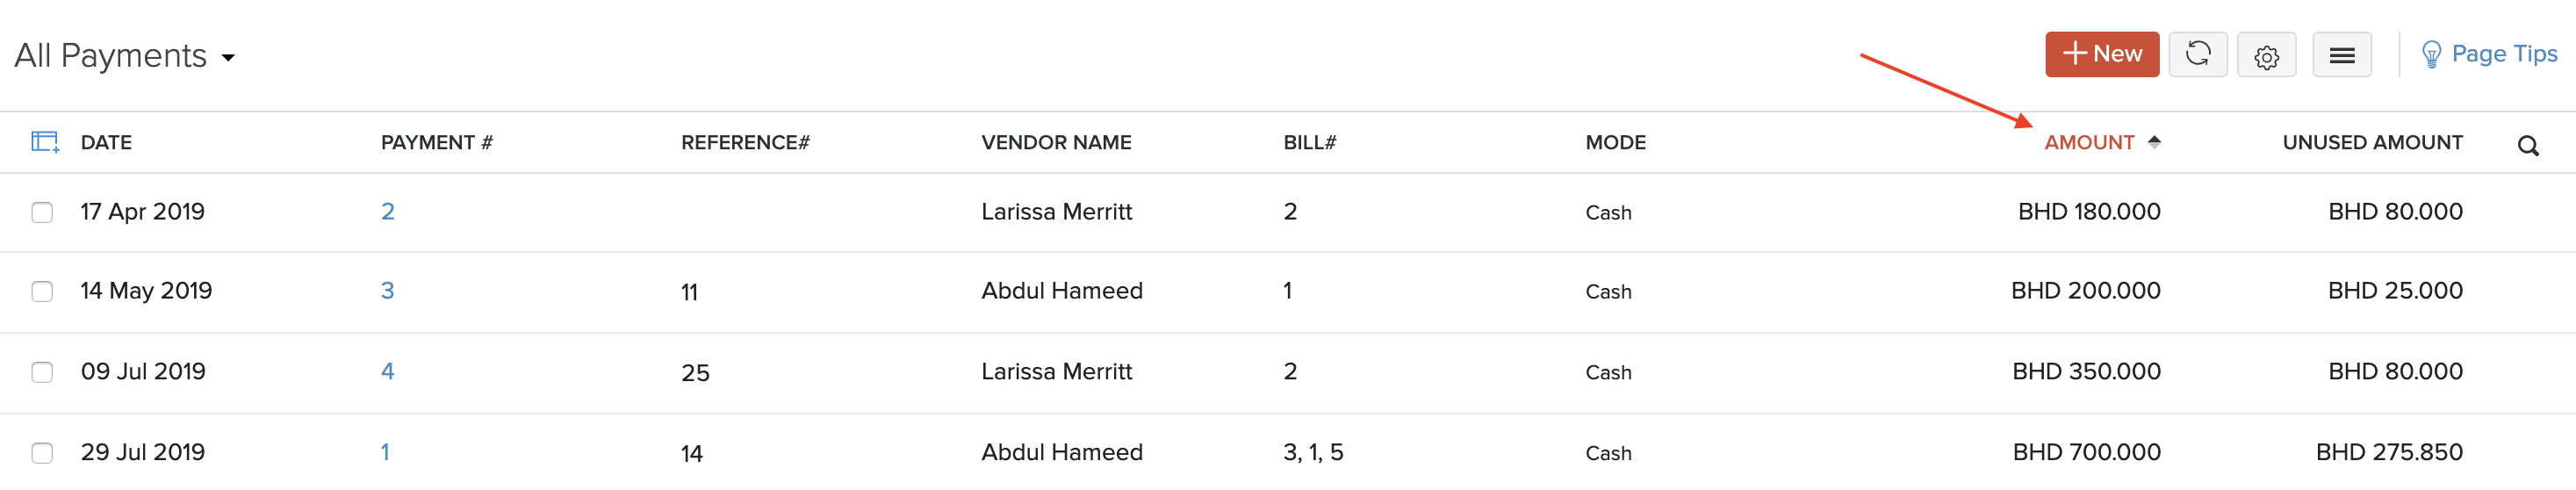Viewport: 2576px width, 490px height.
Task: Open payment number 1 link
Action: coord(385,452)
